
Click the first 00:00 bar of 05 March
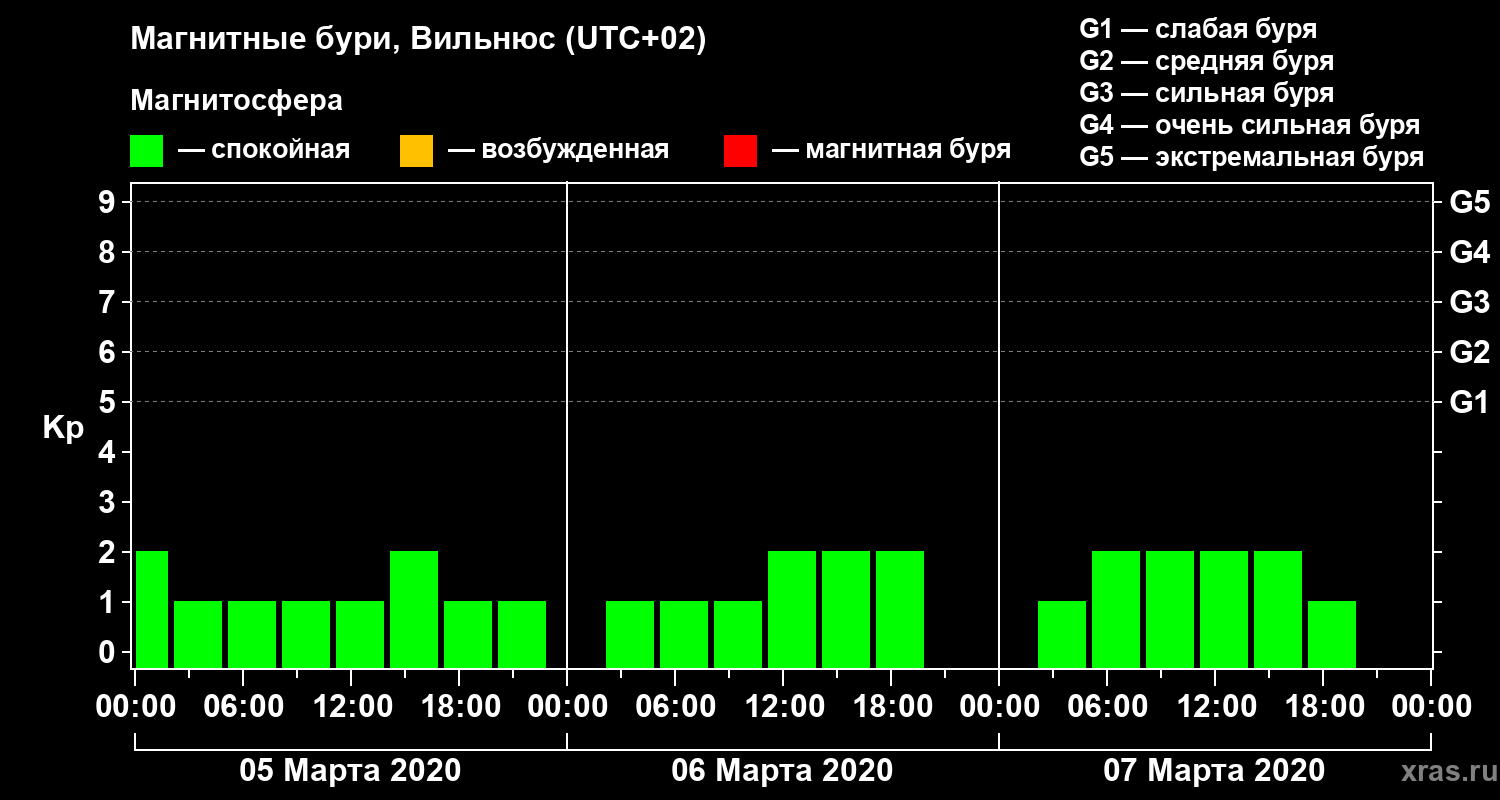pos(152,609)
